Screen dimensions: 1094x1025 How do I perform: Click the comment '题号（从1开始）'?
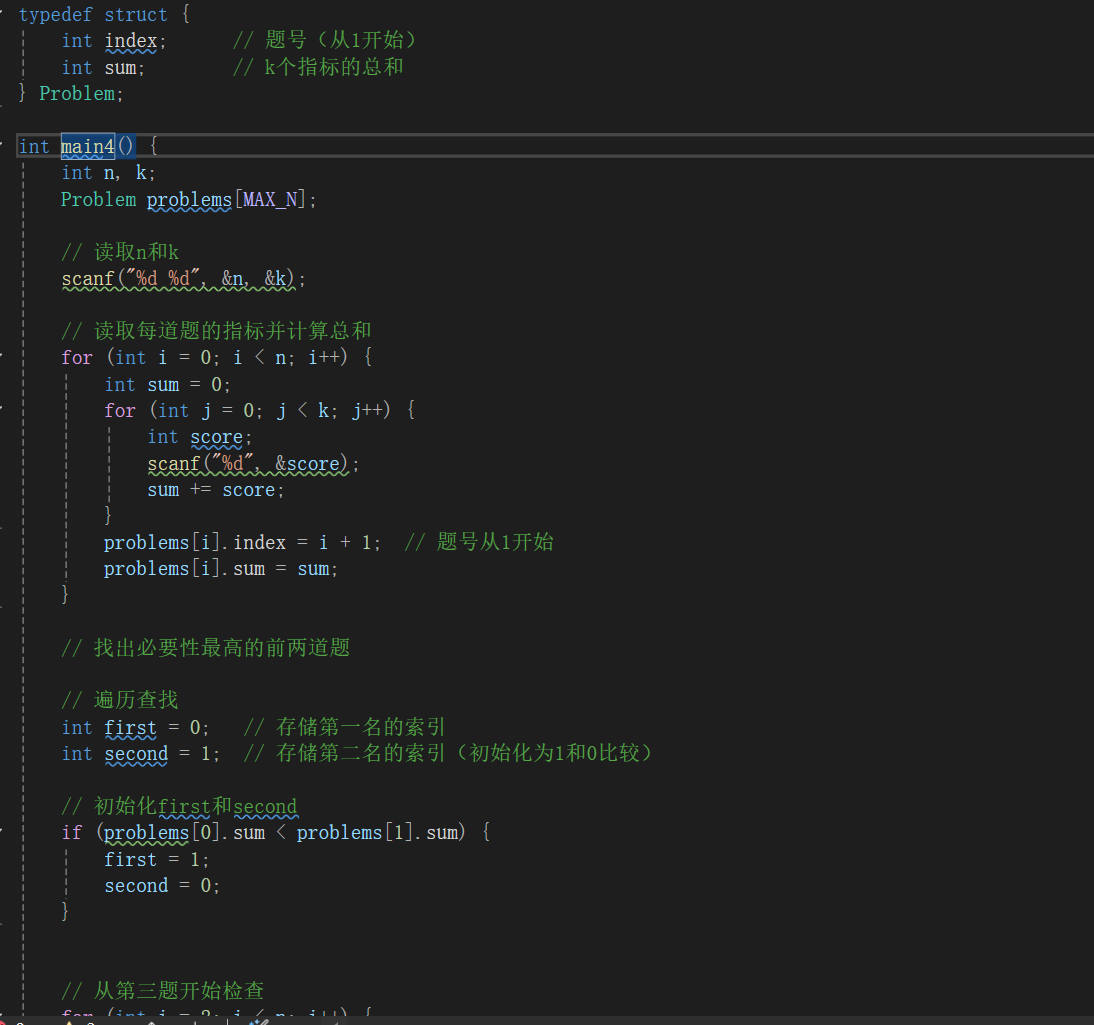(340, 40)
